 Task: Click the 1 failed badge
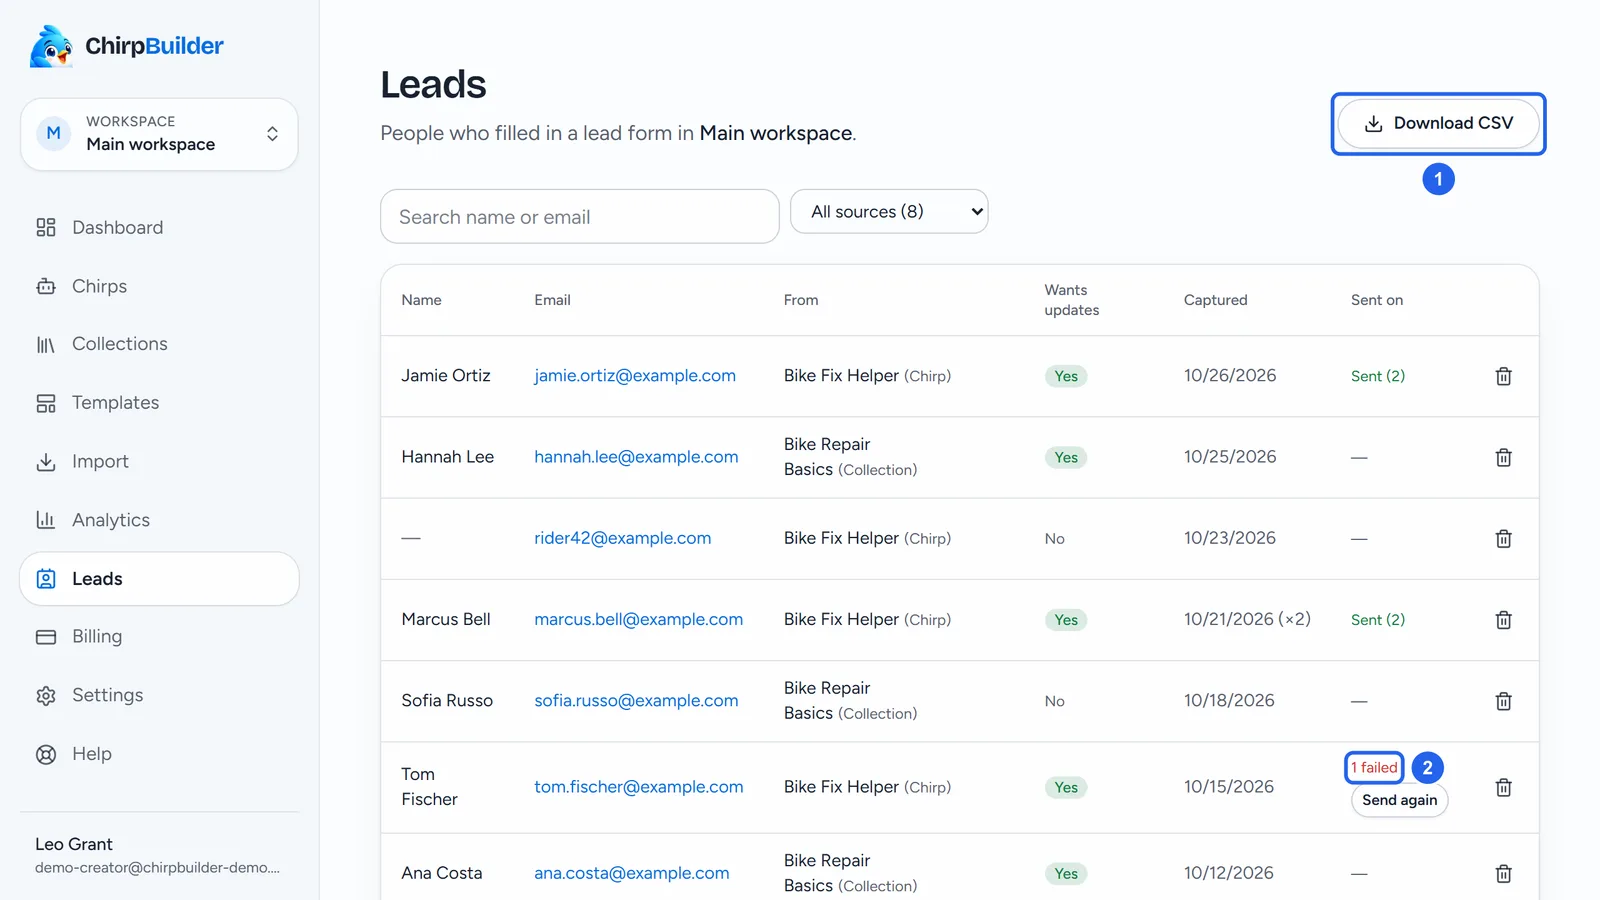click(1374, 768)
